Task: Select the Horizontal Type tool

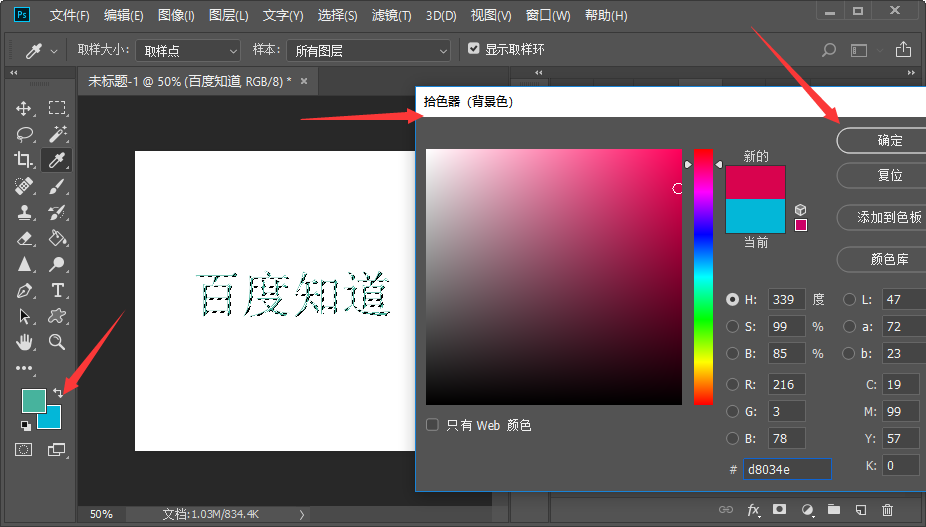Action: [x=57, y=290]
